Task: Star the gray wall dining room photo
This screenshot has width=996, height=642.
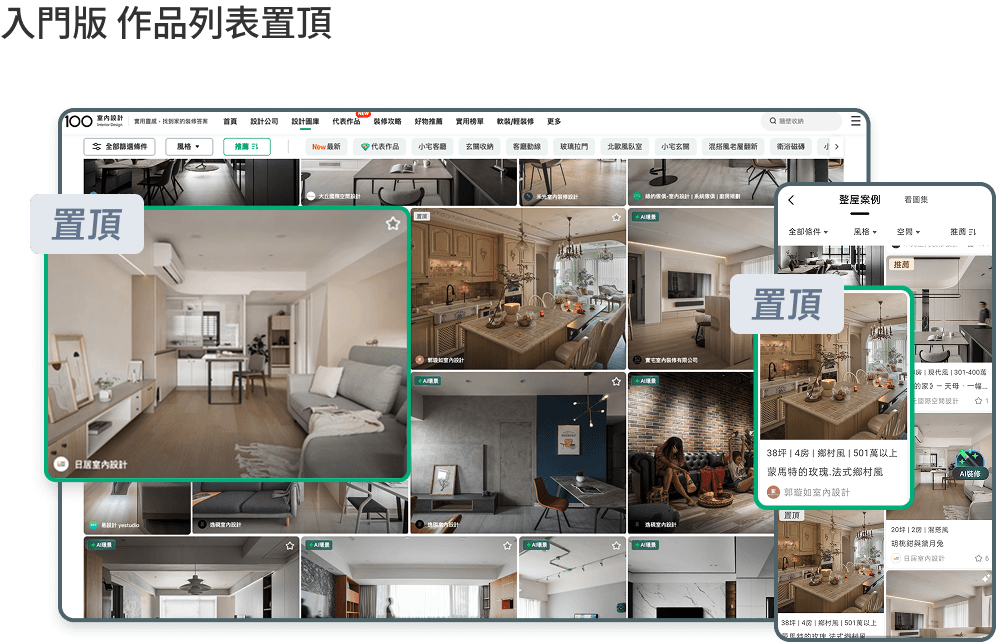Action: 616,382
